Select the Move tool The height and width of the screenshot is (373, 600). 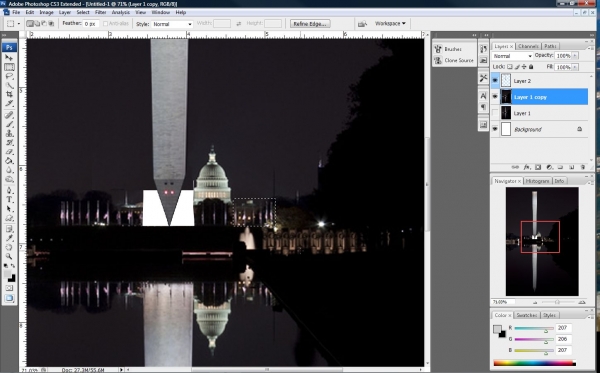point(9,58)
